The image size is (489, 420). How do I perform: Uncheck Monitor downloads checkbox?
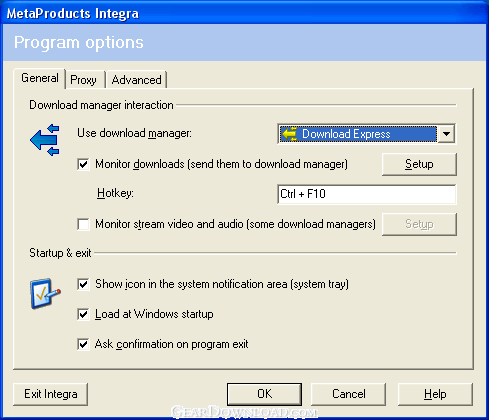click(x=83, y=164)
